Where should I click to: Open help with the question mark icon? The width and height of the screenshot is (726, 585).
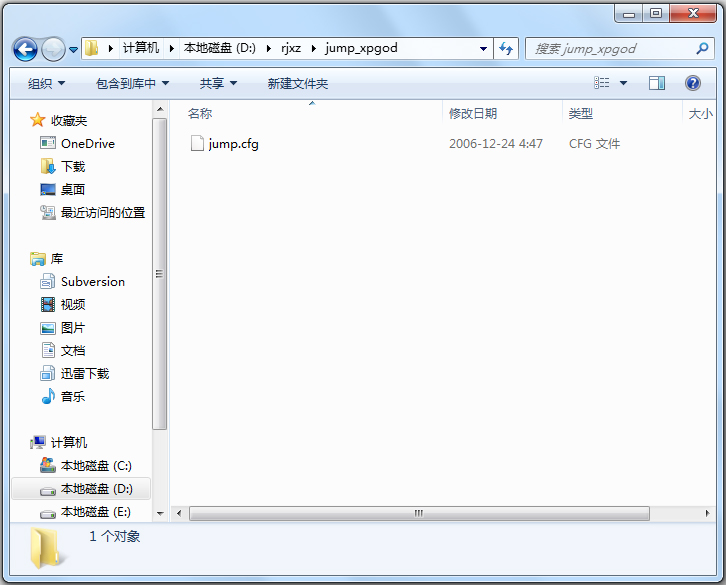[x=693, y=83]
